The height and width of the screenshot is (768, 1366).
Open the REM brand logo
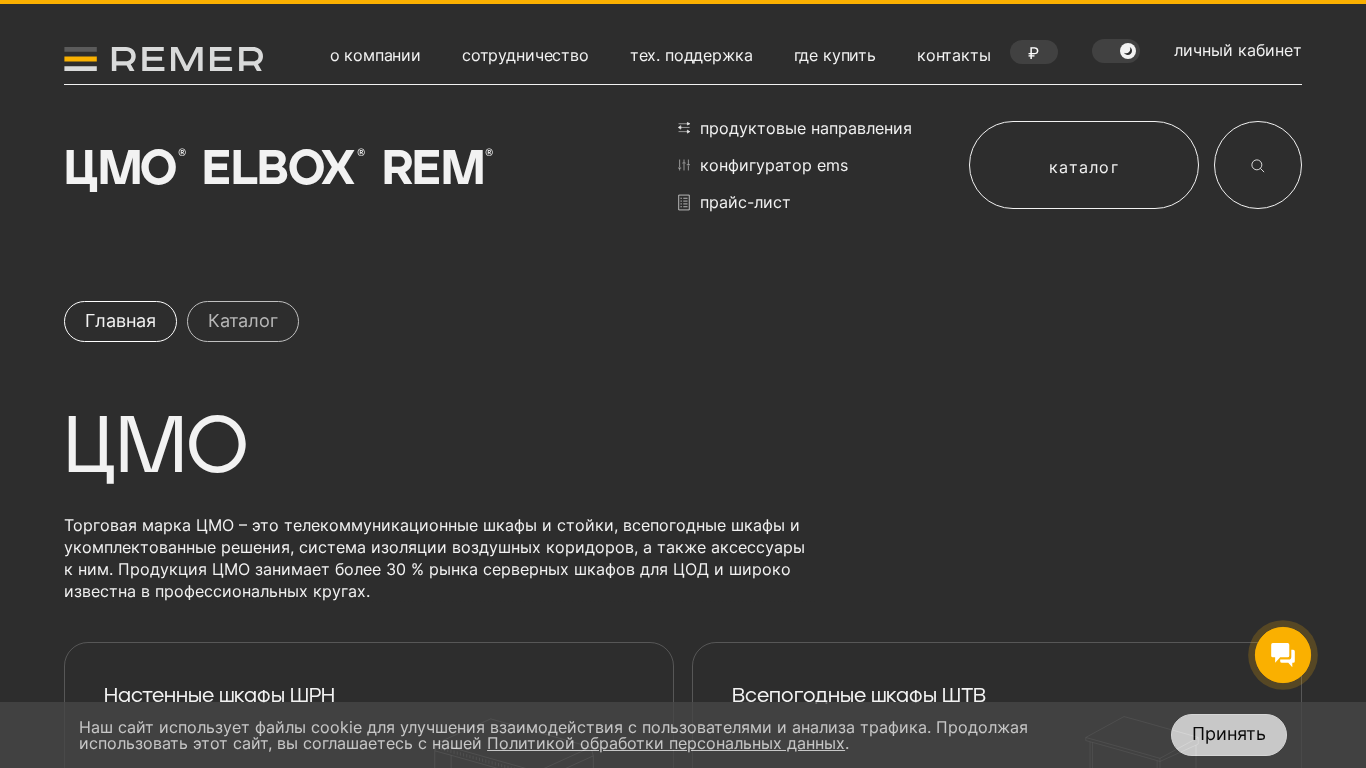pyautogui.click(x=438, y=167)
